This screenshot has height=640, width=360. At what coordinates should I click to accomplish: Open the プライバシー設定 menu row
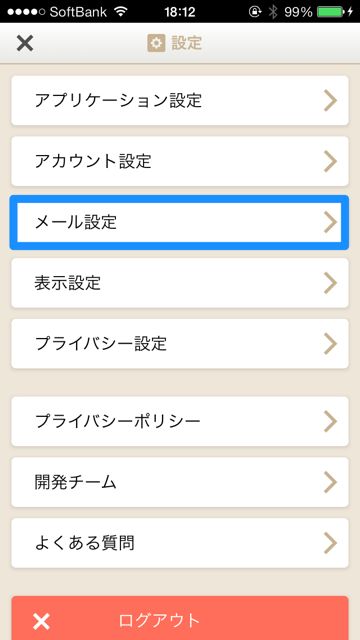click(180, 344)
